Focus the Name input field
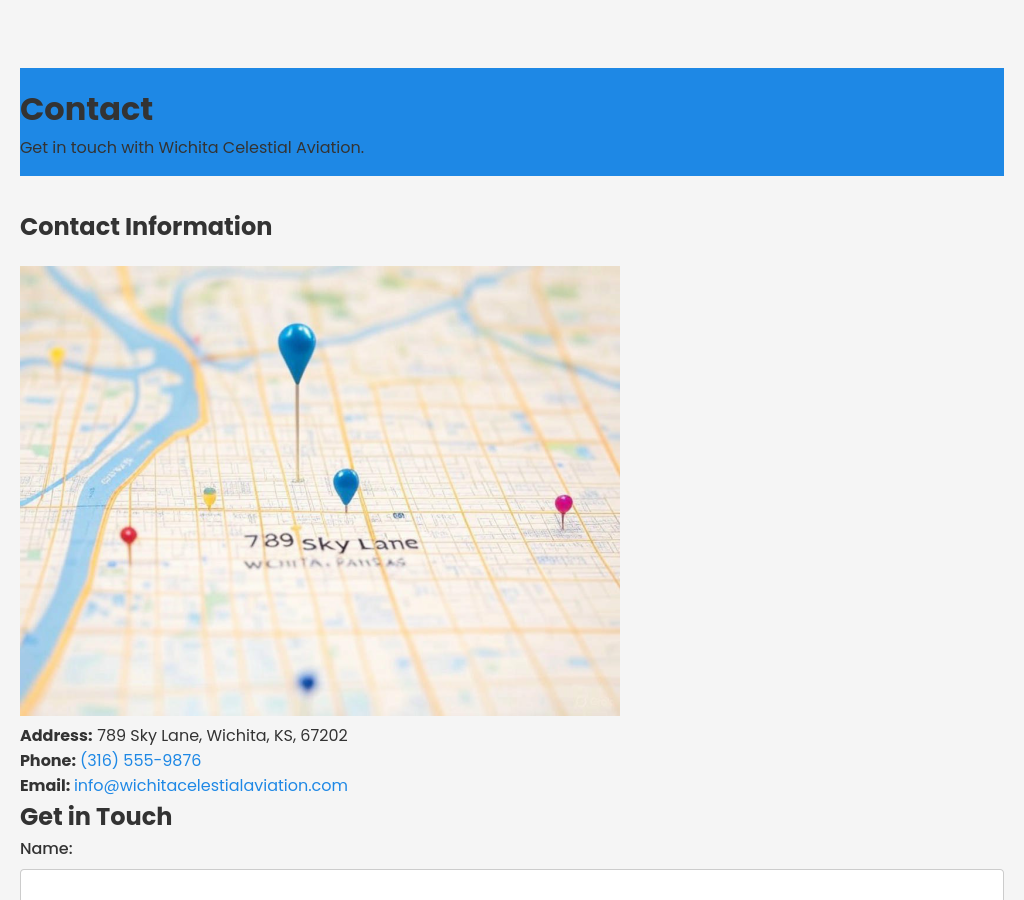Image resolution: width=1024 pixels, height=900 pixels. pyautogui.click(x=512, y=885)
